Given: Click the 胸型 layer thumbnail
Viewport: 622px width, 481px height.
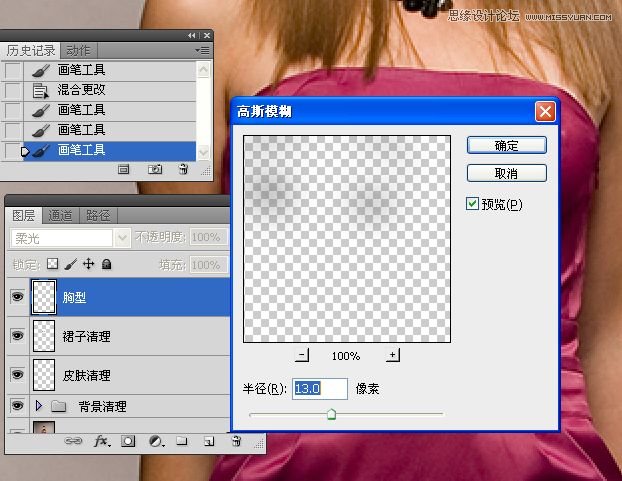Looking at the screenshot, I should pos(44,297).
